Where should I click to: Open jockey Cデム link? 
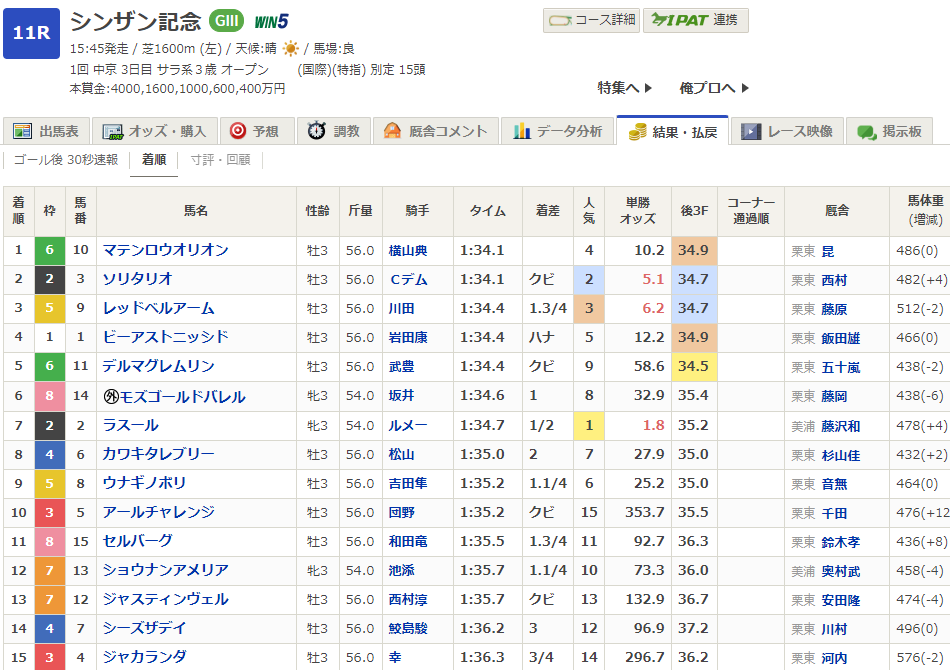coord(408,279)
